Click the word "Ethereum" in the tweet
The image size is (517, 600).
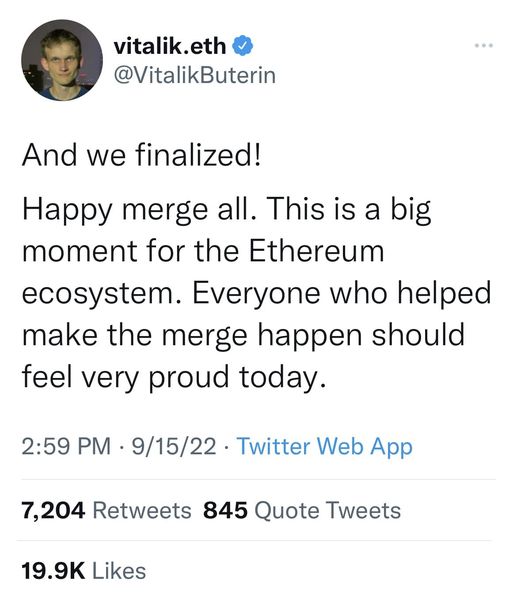click(316, 251)
